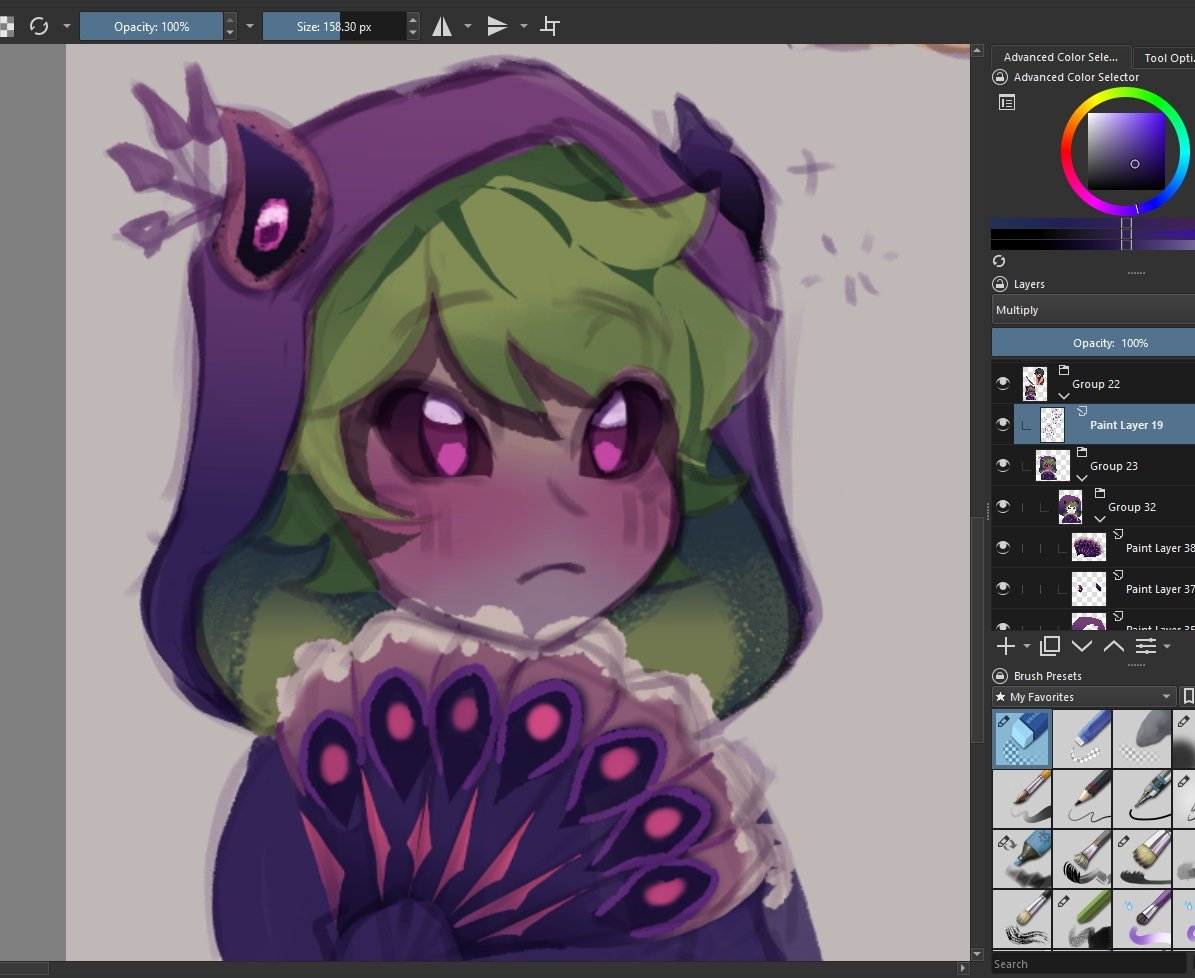This screenshot has height=978, width=1195.
Task: Switch to the Advanced Color Selector tab
Action: coord(1060,57)
